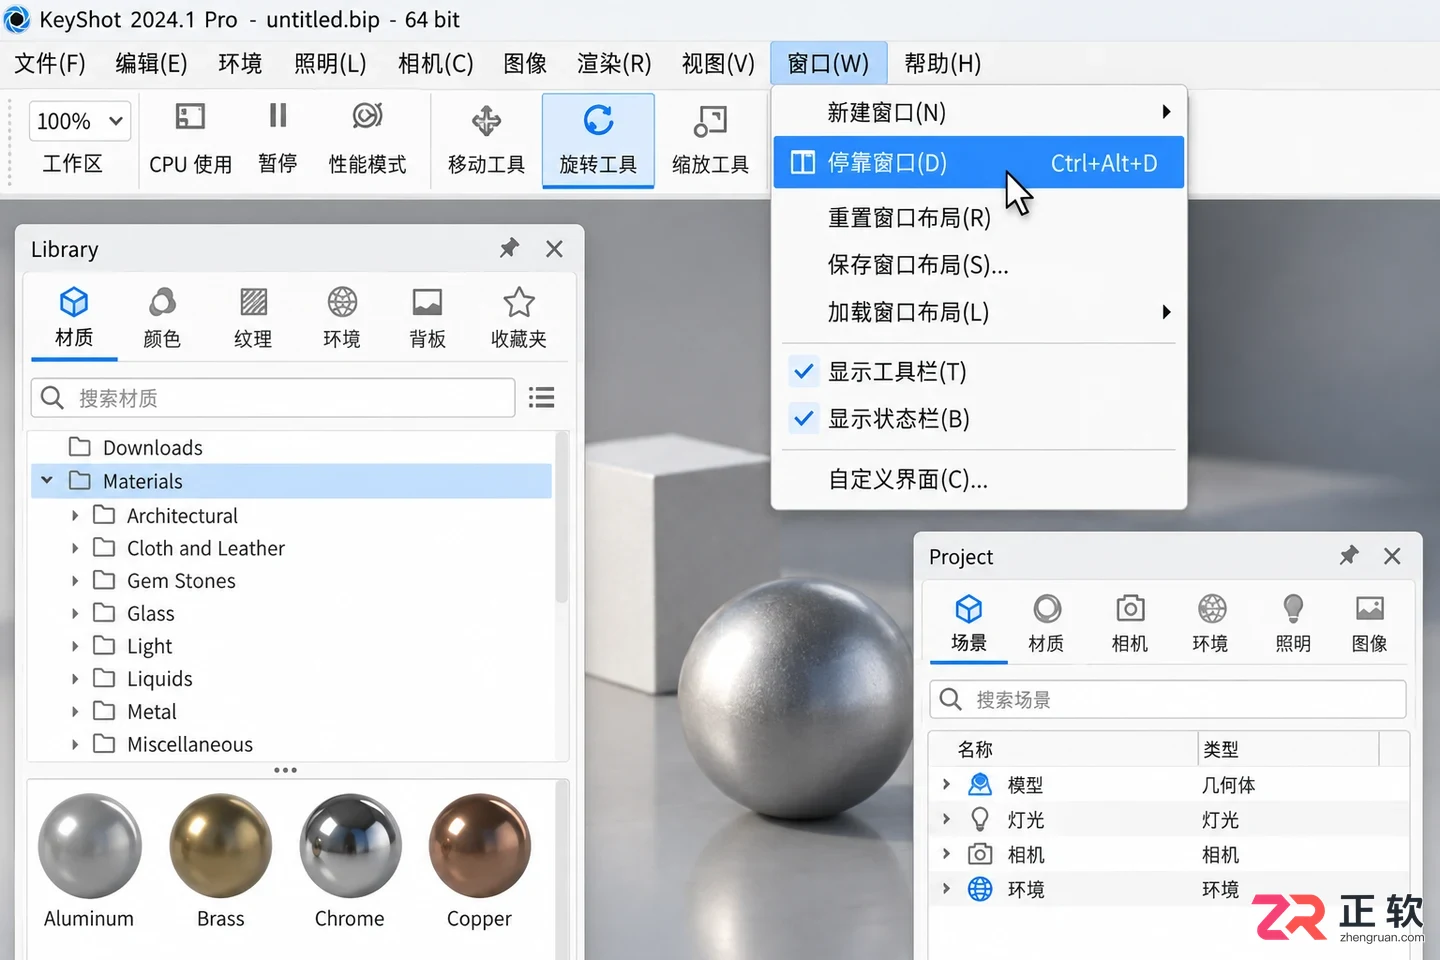Expand the Architectural folder
This screenshot has width=1440, height=960.
click(75, 516)
